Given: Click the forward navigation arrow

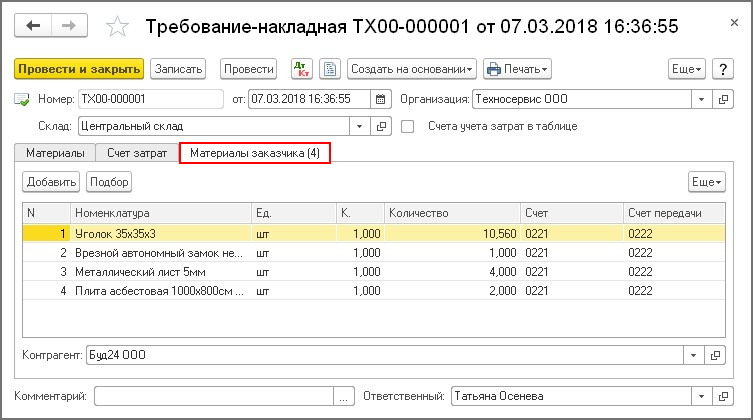Looking at the screenshot, I should [x=68, y=24].
